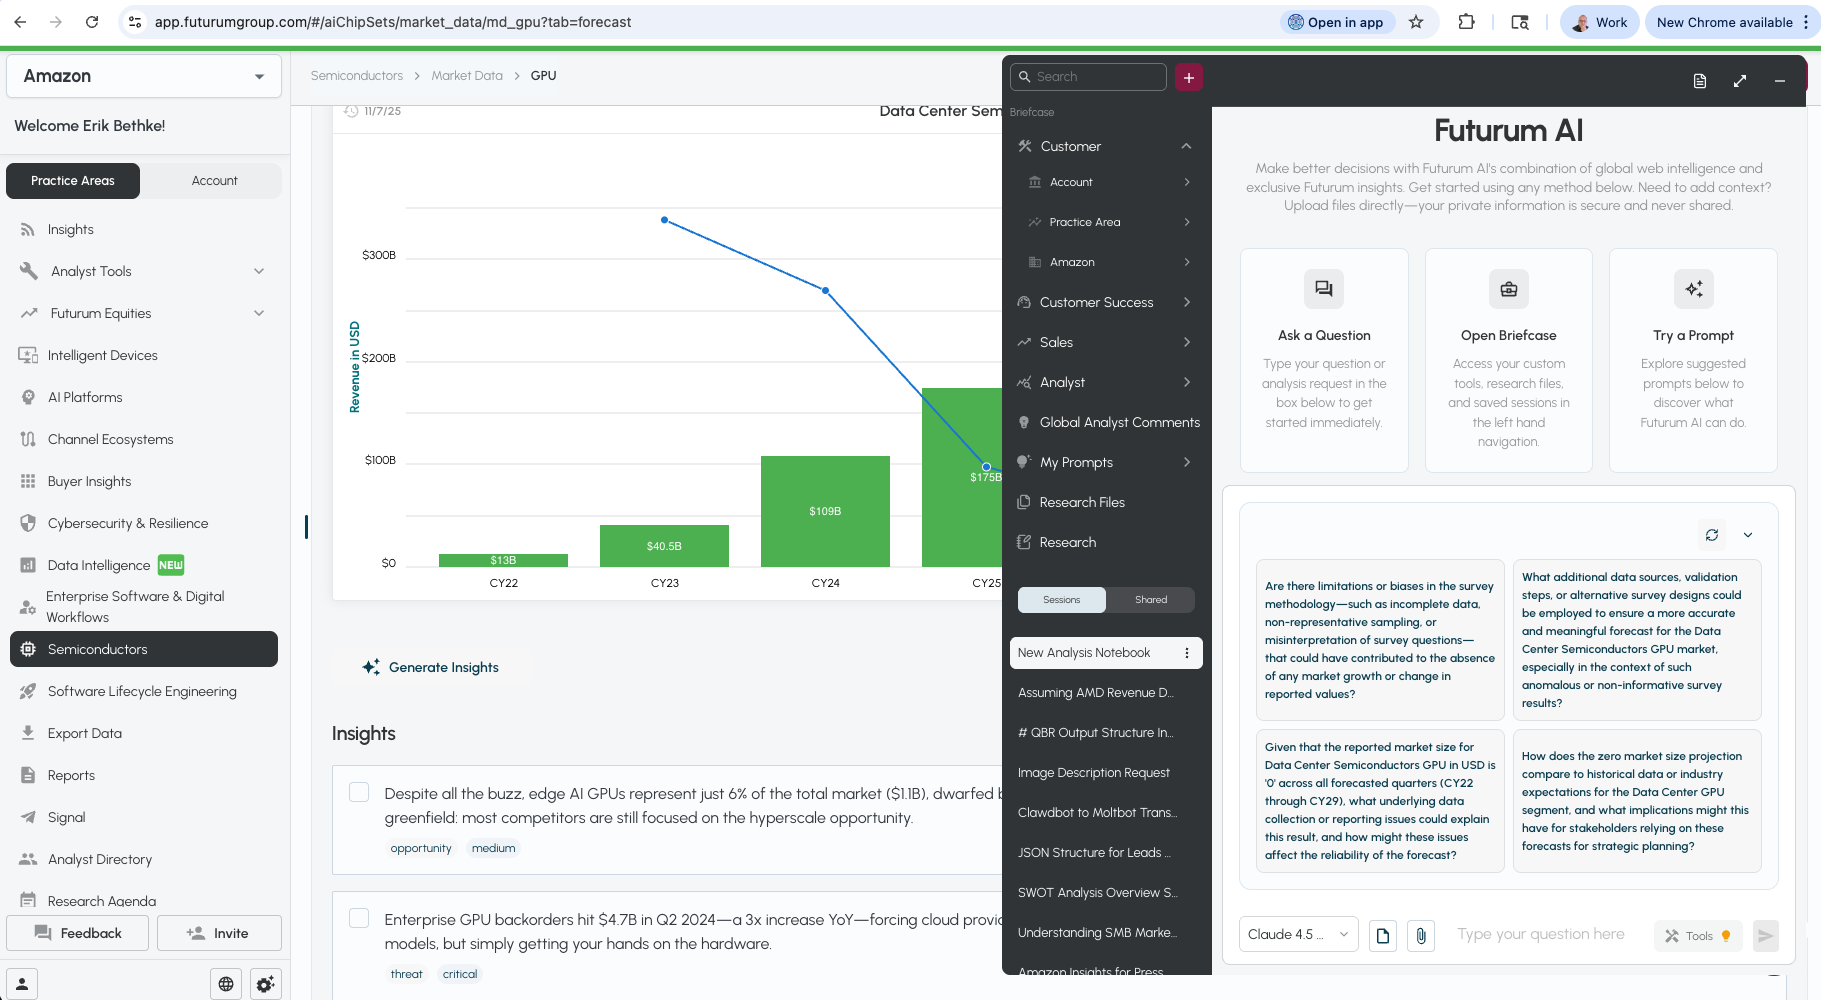The height and width of the screenshot is (1000, 1821).
Task: Send the question with the arrow icon
Action: [x=1766, y=936]
